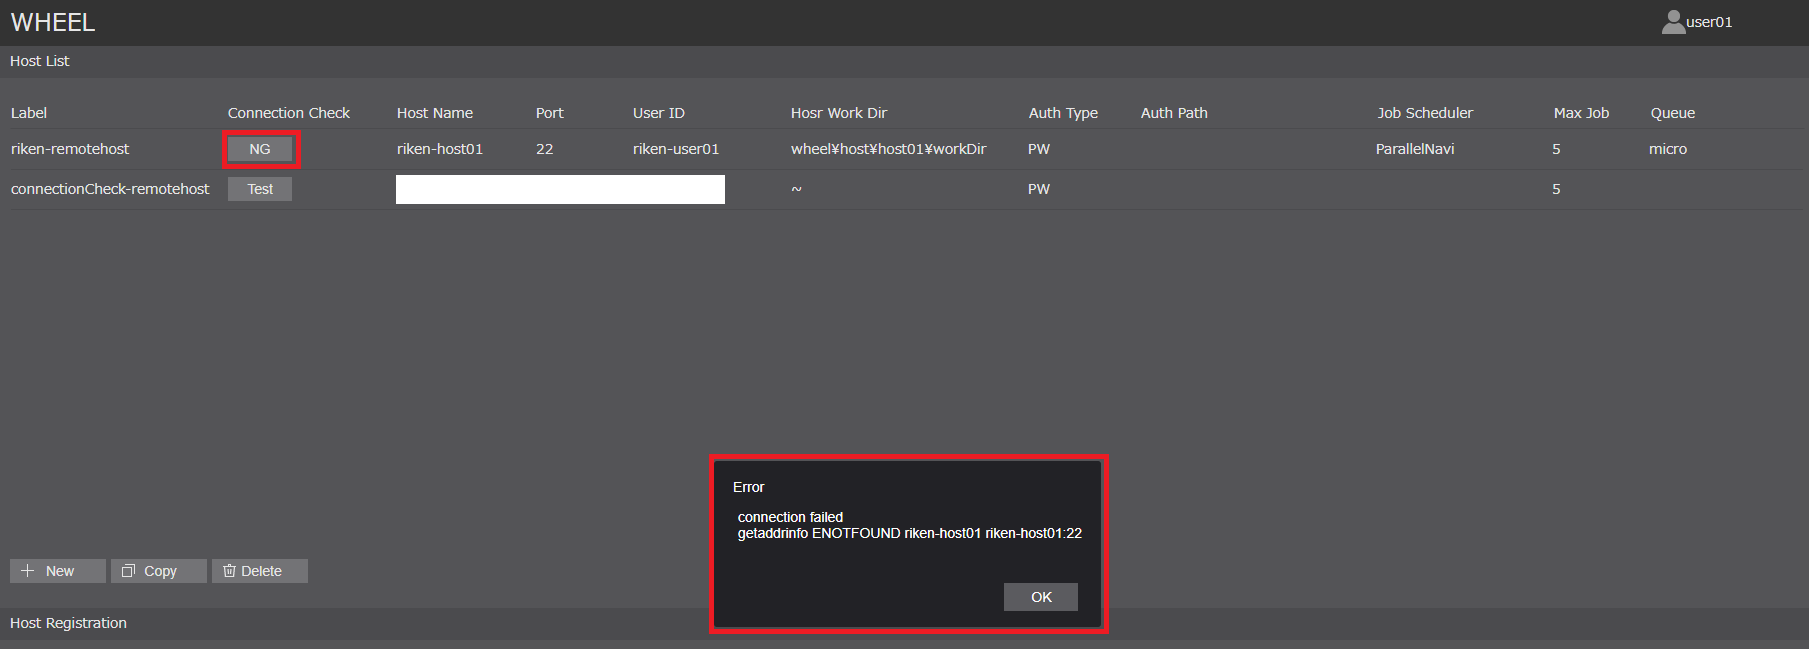Screen dimensions: 1809x649
Task: Click the white host name input field
Action: (560, 189)
